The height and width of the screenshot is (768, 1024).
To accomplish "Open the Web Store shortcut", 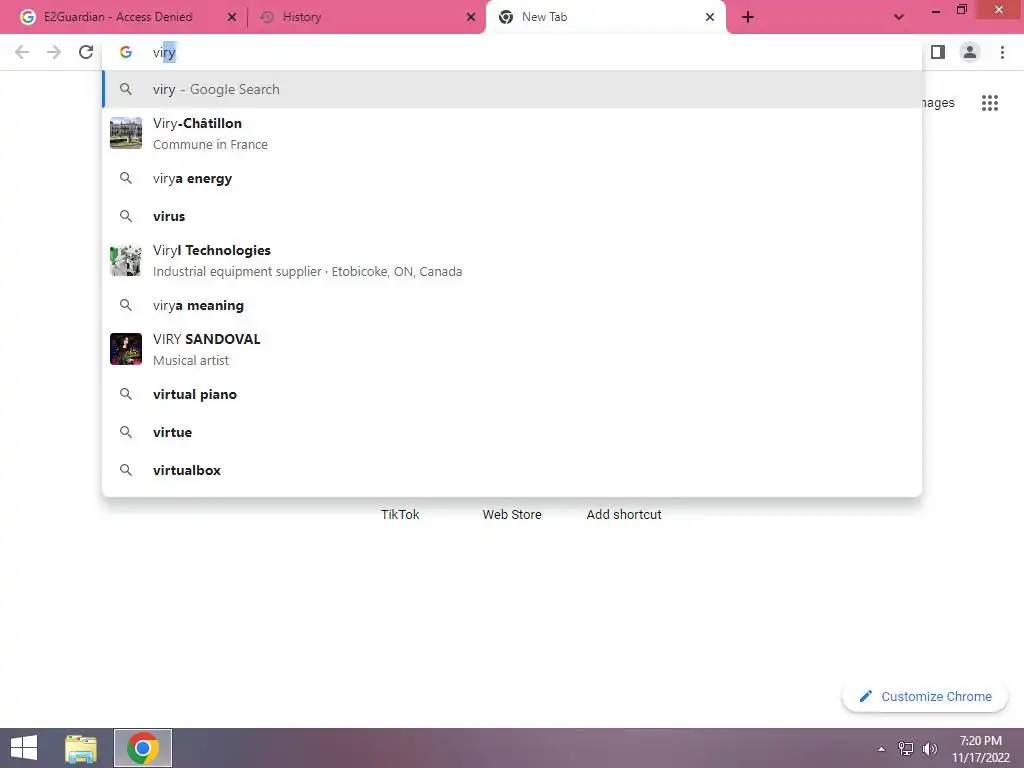I will point(512,515).
